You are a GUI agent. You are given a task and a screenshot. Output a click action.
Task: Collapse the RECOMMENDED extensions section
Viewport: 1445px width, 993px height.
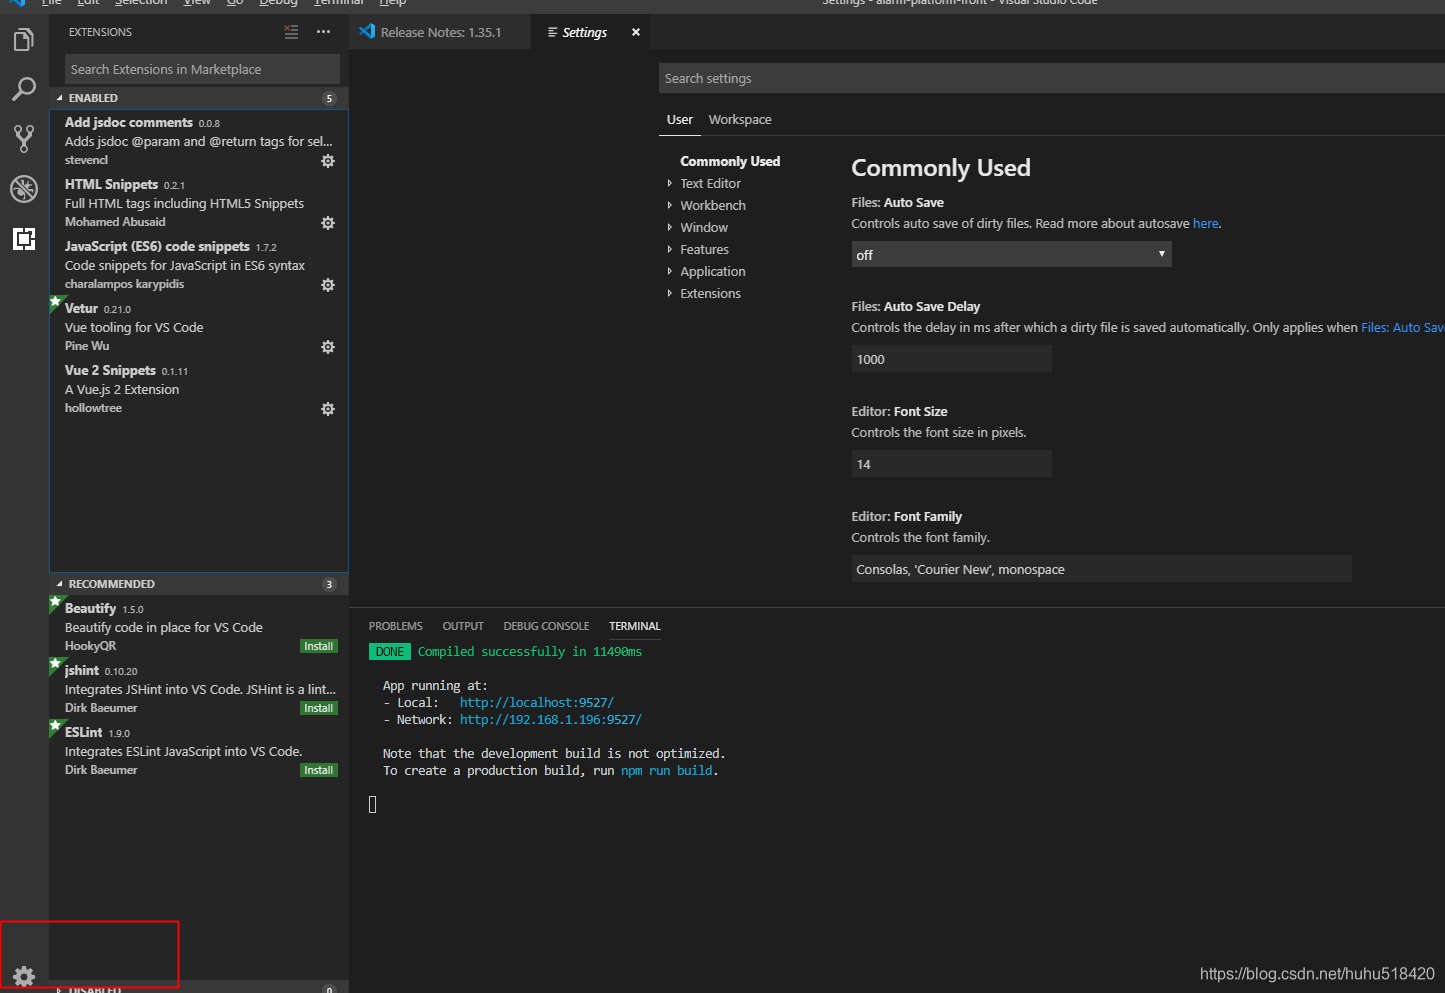click(199, 584)
